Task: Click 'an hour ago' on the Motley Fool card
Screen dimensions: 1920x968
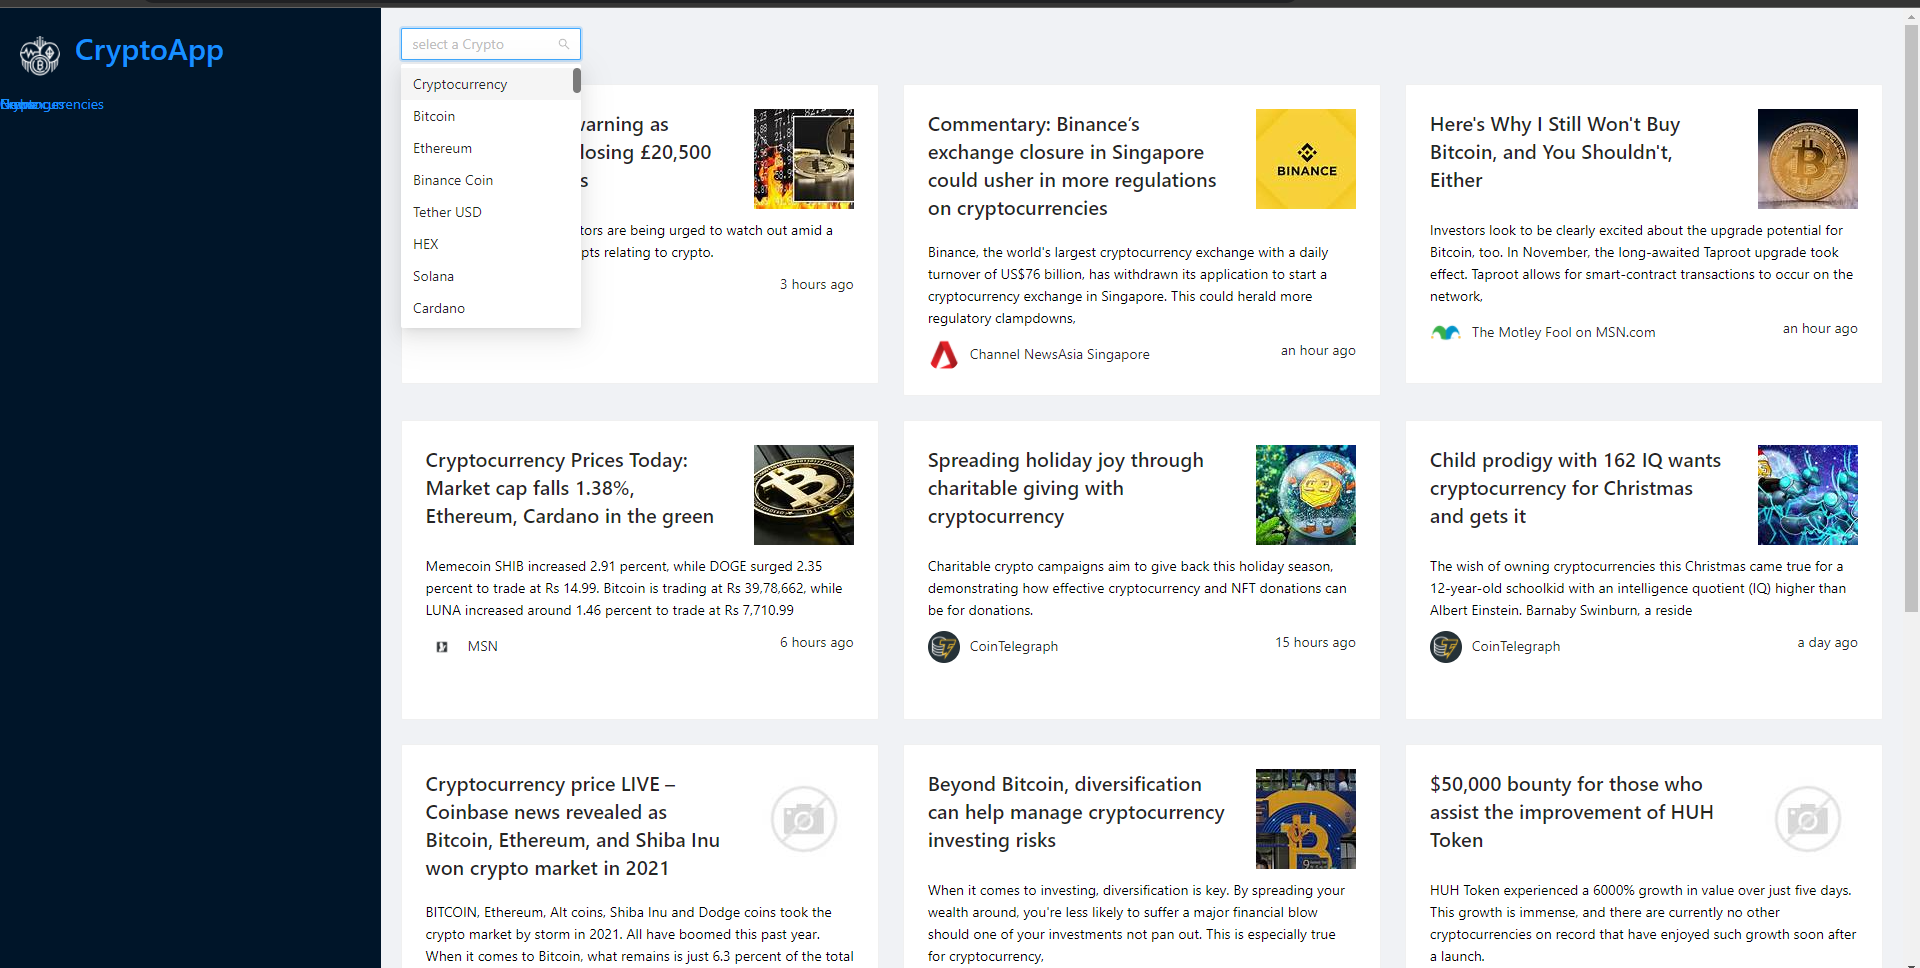Action: (1820, 329)
